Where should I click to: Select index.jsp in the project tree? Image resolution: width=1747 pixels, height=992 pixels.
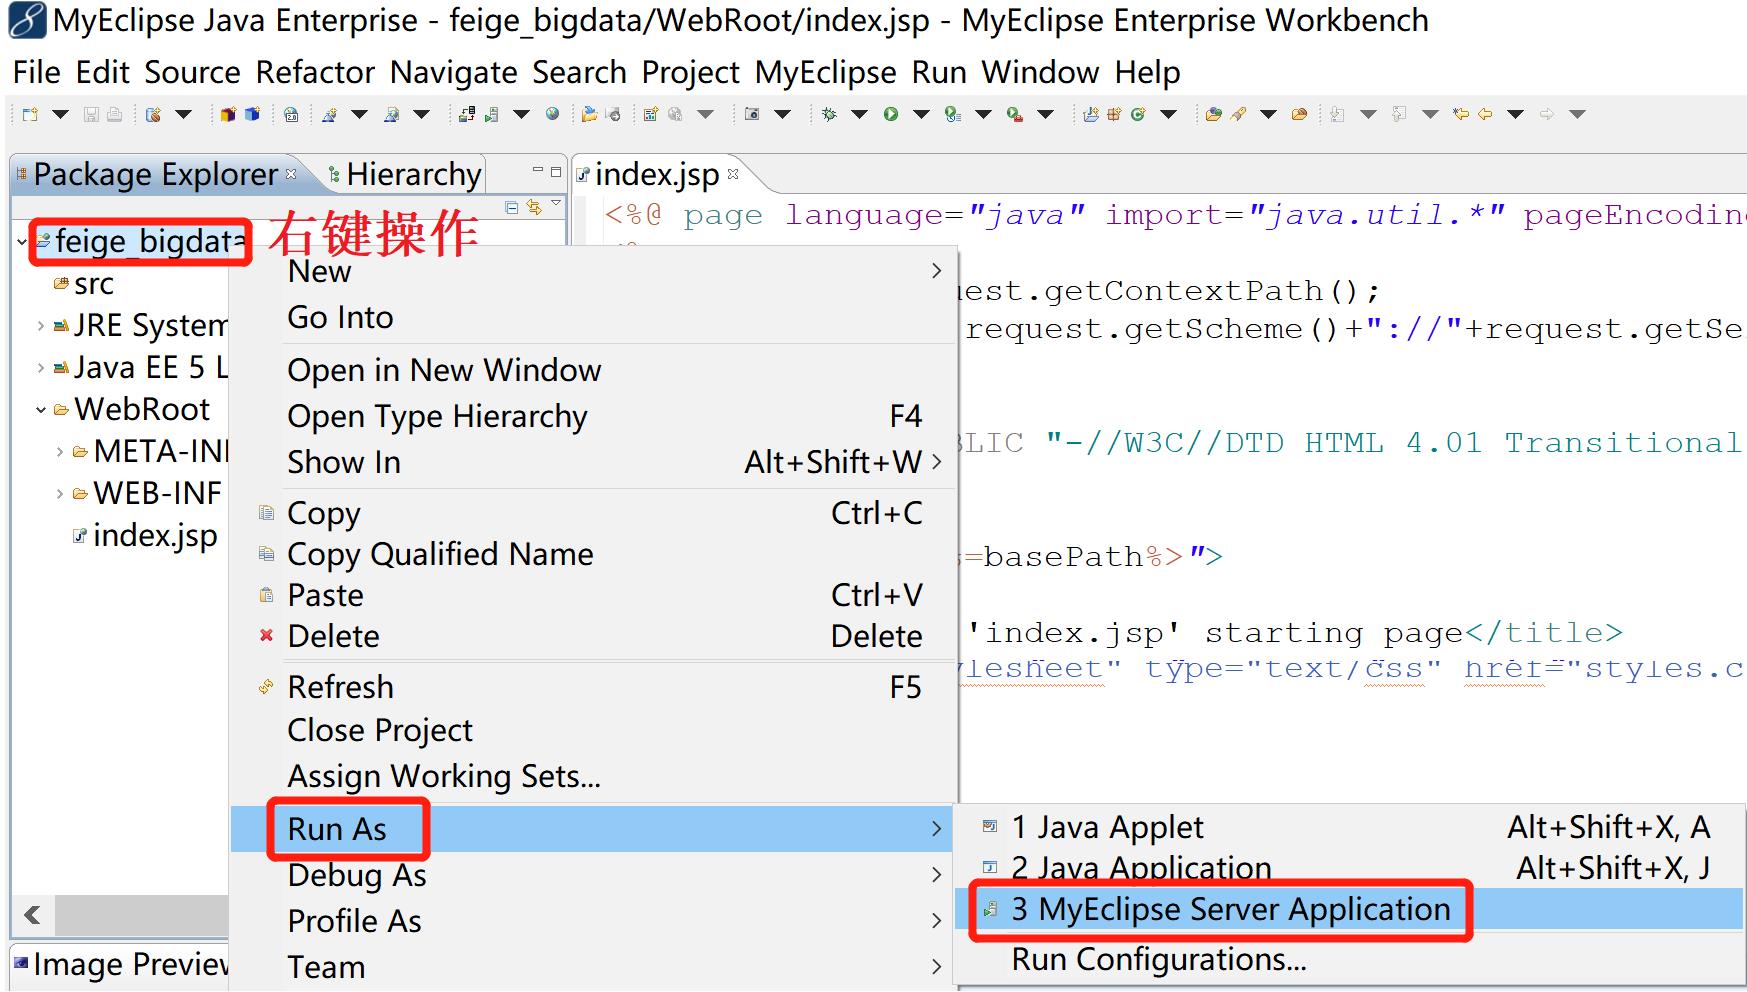point(146,536)
